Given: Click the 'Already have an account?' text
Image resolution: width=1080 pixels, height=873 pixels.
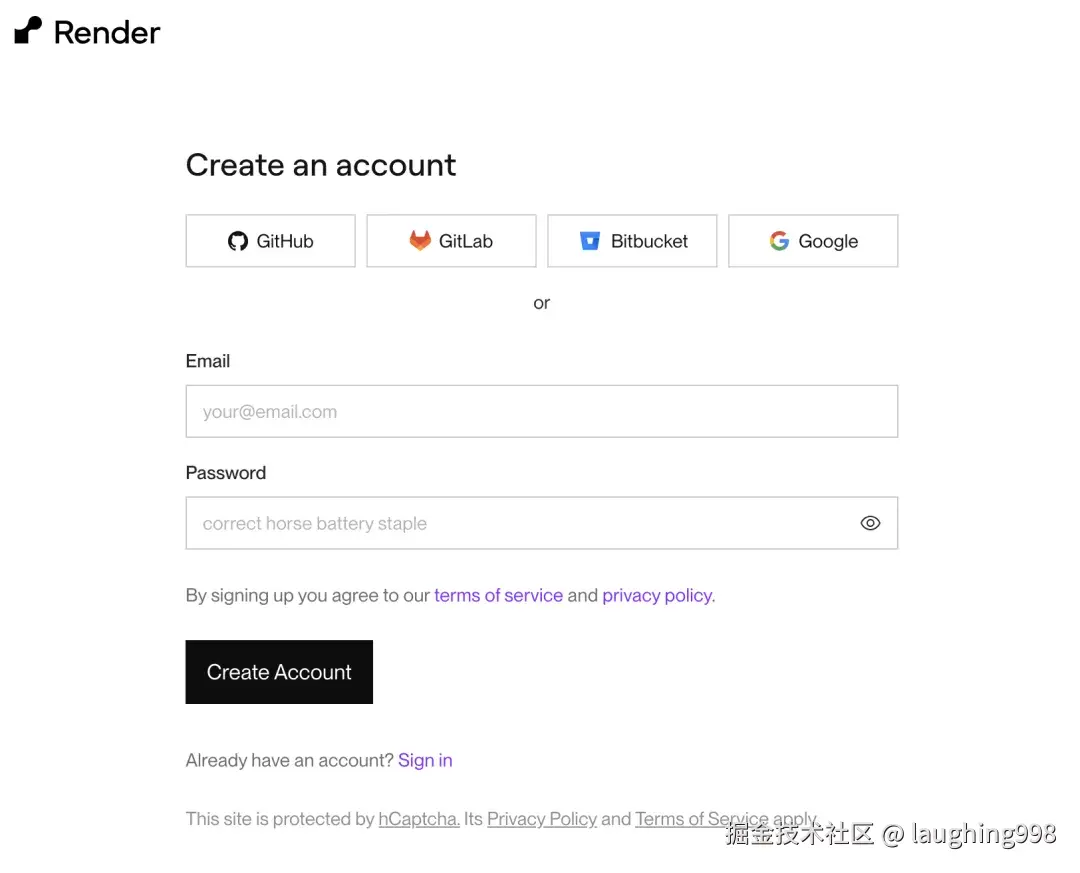Looking at the screenshot, I should (289, 761).
